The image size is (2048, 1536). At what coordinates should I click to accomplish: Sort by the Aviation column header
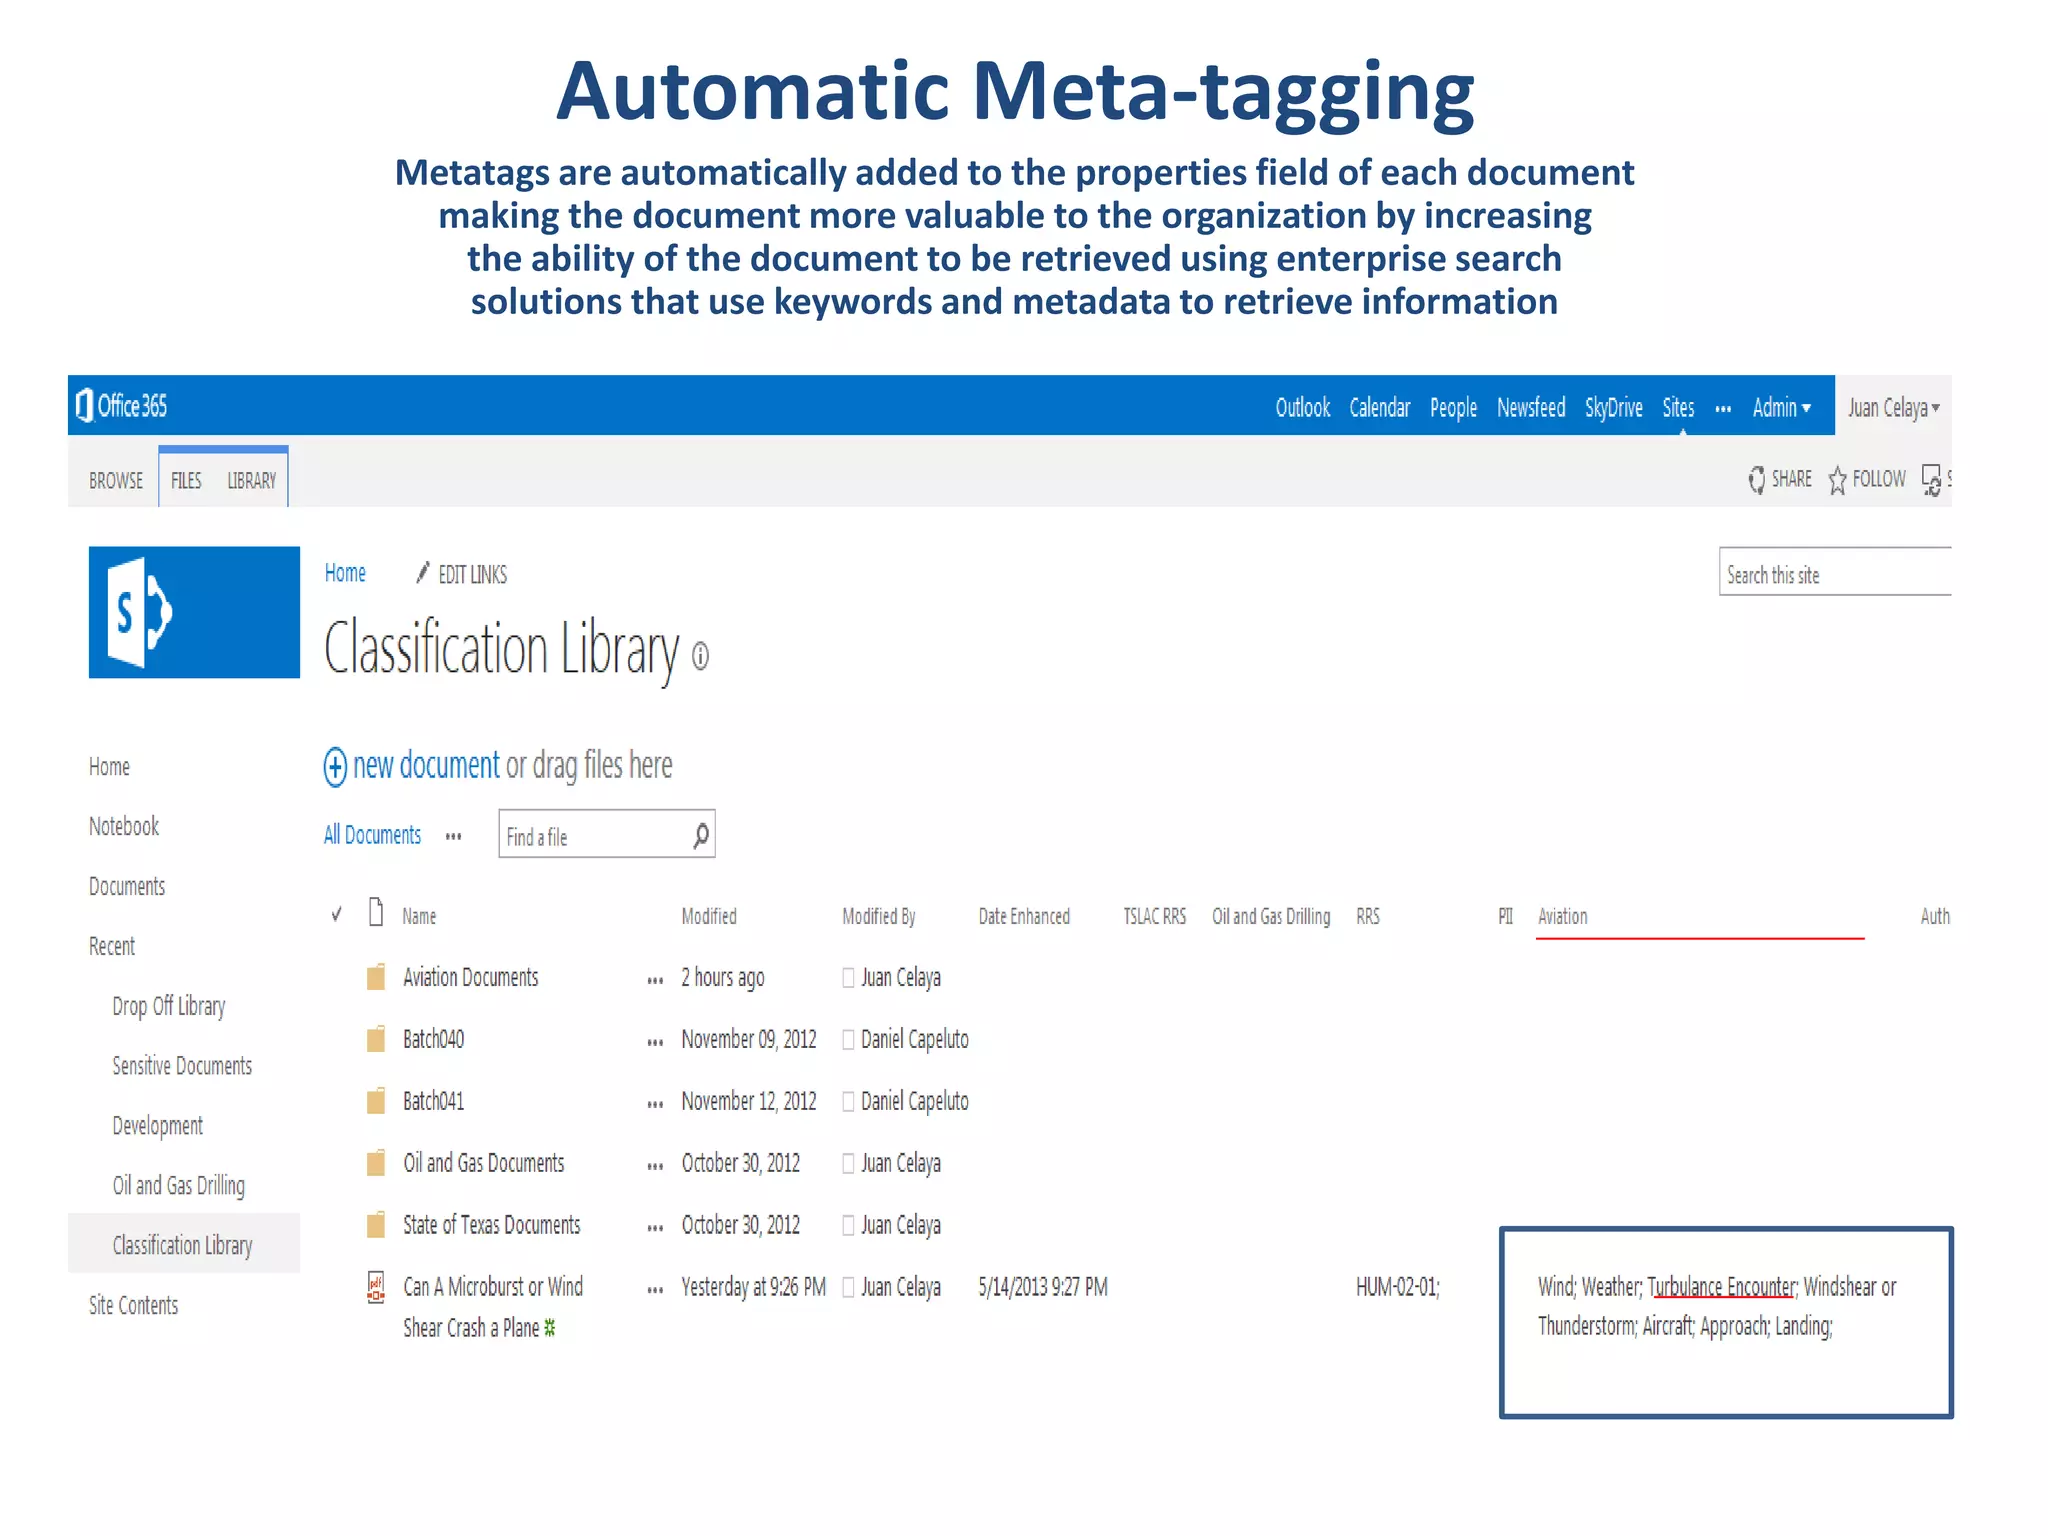coord(1562,916)
